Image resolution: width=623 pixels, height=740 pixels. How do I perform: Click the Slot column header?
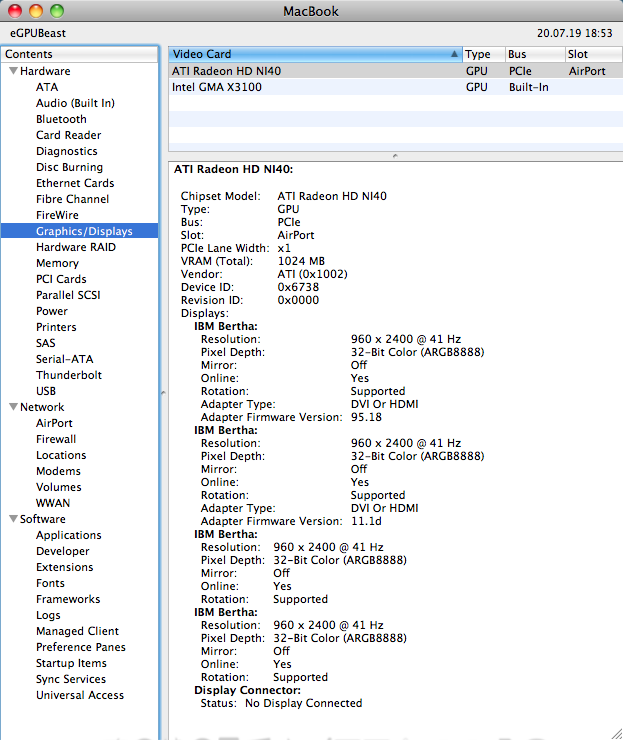click(x=594, y=54)
